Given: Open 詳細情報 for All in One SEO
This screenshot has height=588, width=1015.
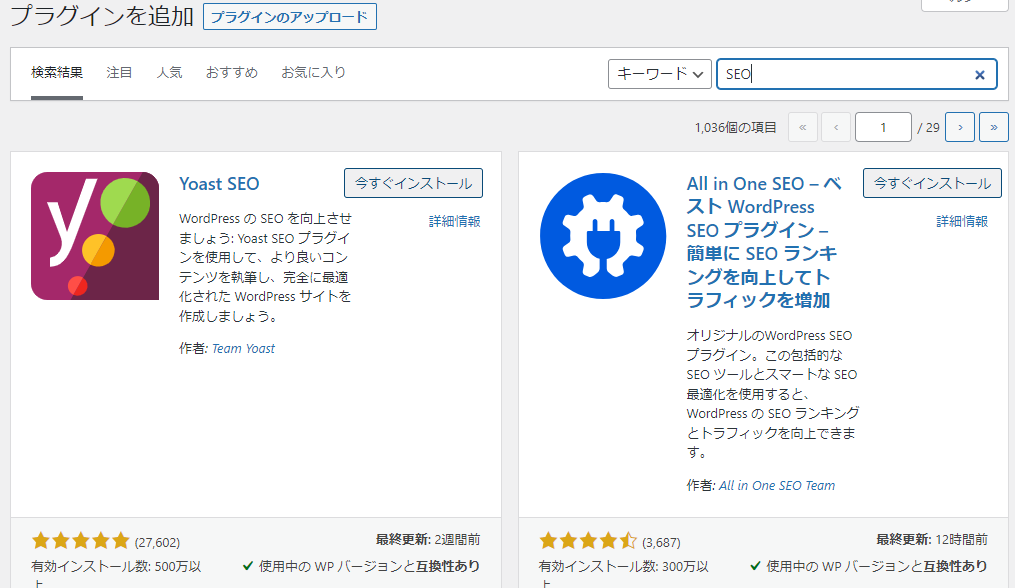Looking at the screenshot, I should [x=962, y=221].
